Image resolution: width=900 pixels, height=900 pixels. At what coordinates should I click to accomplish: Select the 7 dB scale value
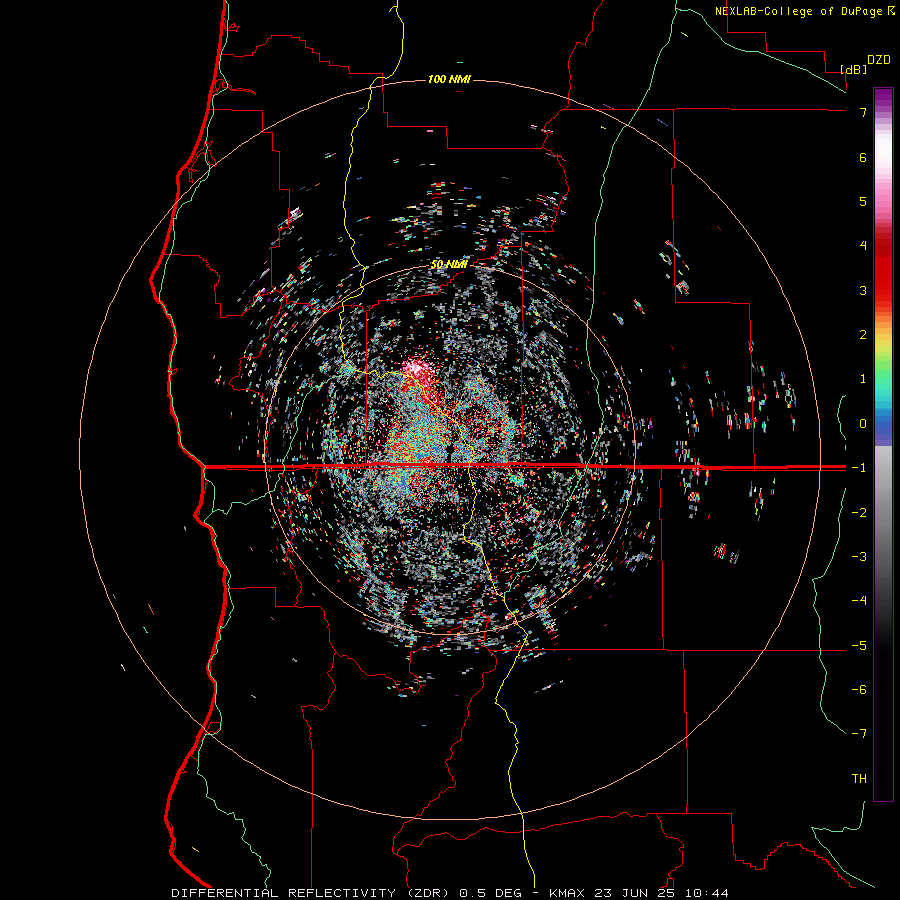click(x=863, y=112)
